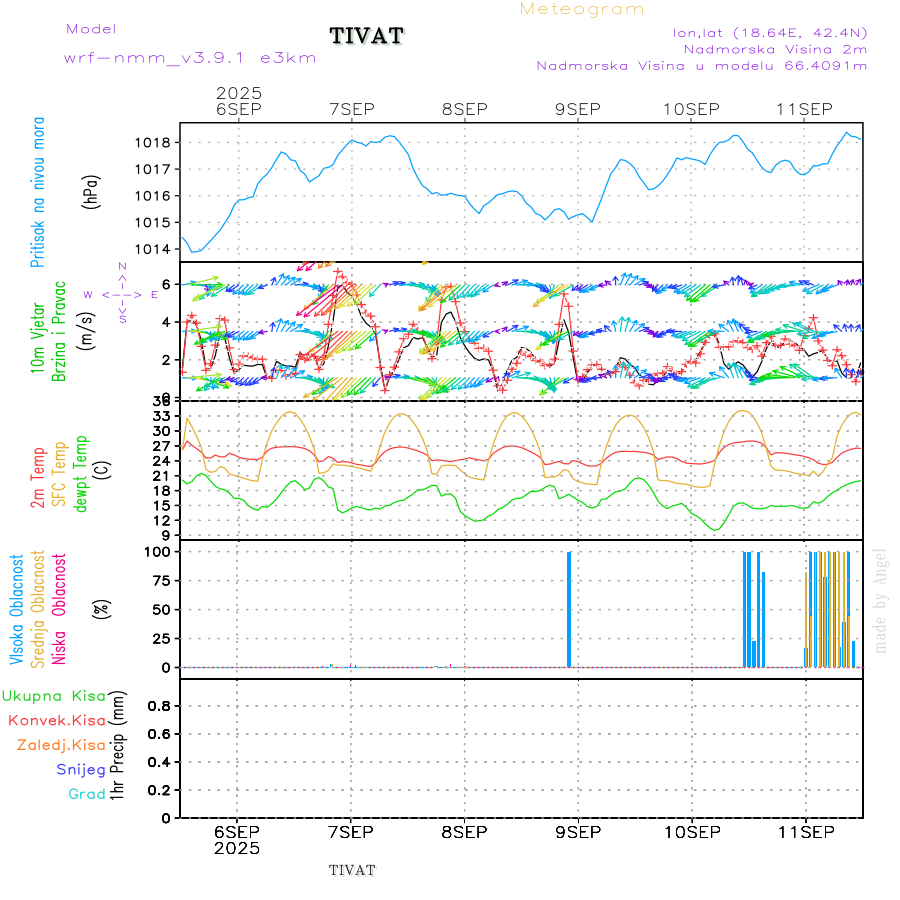Click the bold TIVAT title at top
Screen dimensions: 900x900
367,37
